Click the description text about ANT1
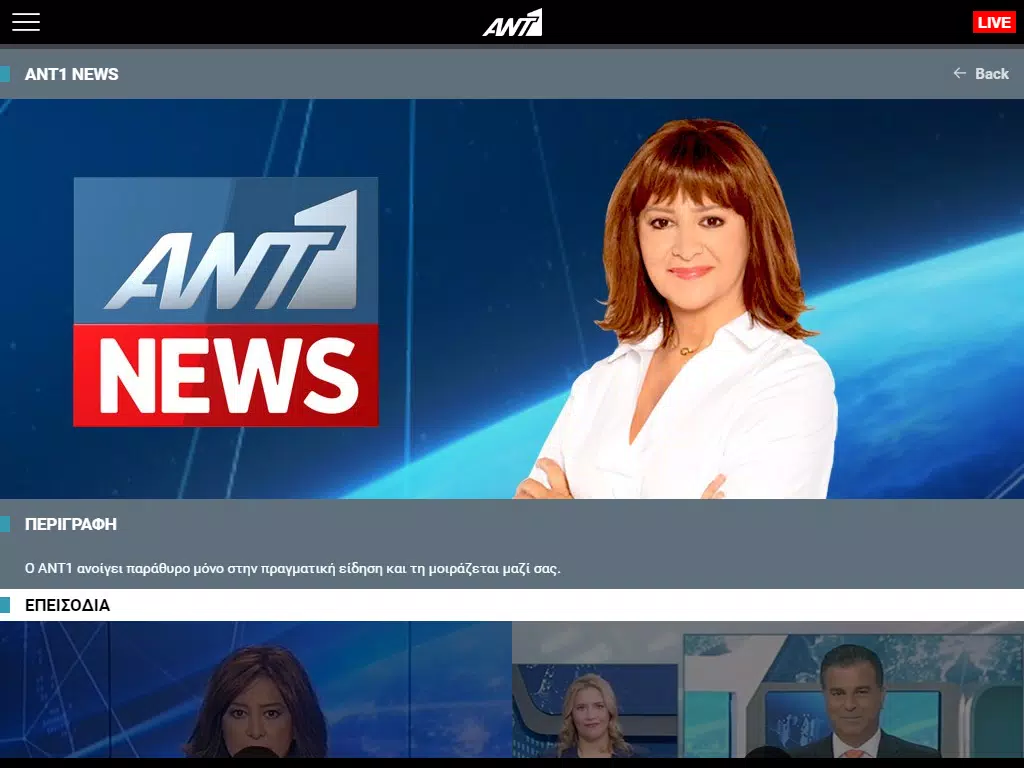Screen dimensions: 1024x768 293,568
